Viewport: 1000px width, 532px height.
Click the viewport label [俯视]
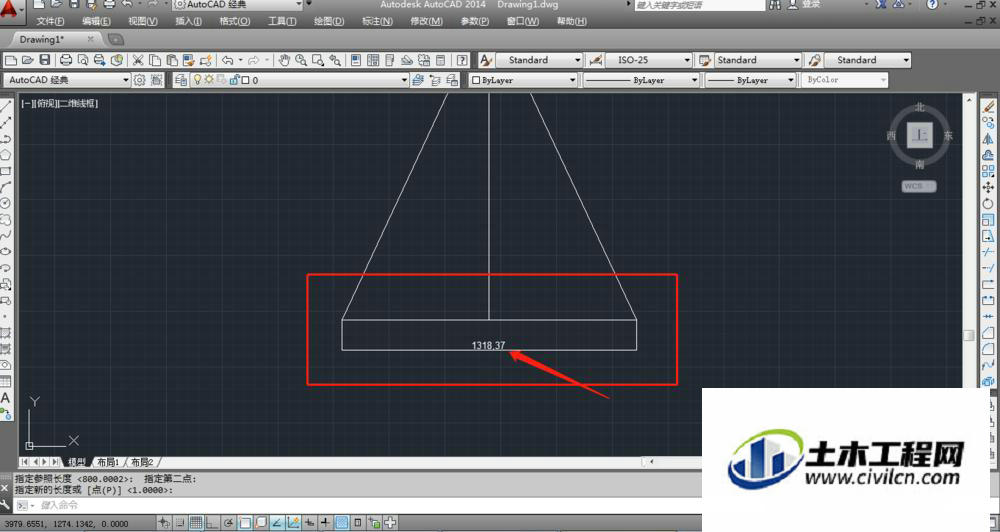coord(47,103)
